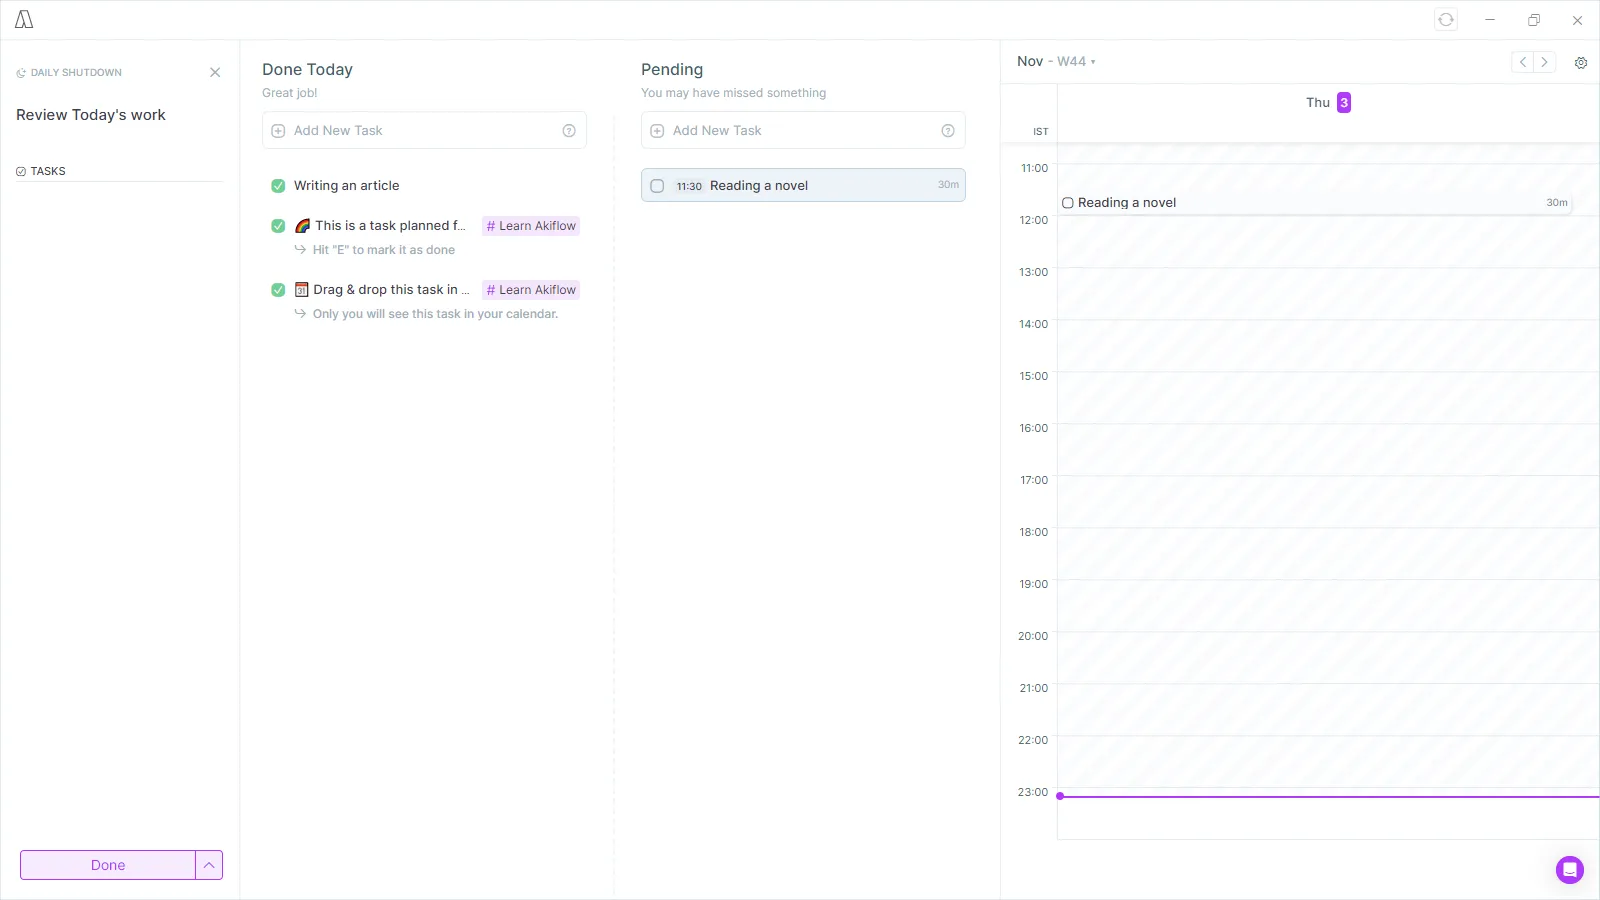Uncheck the Drag & drop task

278,290
